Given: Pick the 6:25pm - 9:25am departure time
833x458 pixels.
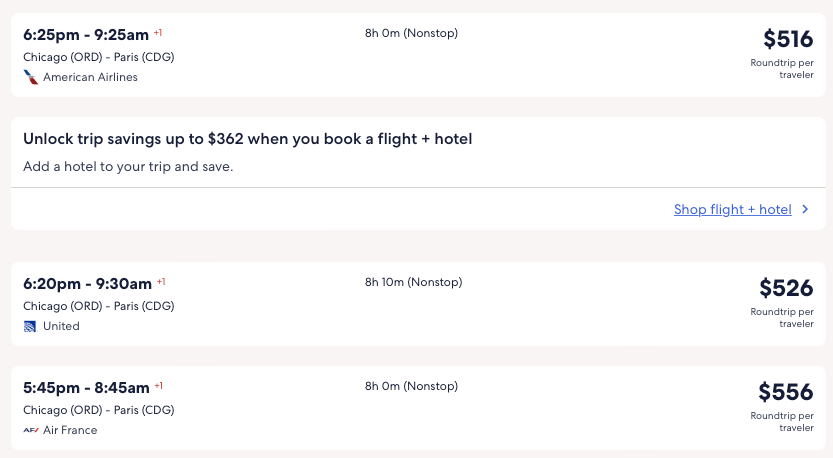Looking at the screenshot, I should 86,34.
